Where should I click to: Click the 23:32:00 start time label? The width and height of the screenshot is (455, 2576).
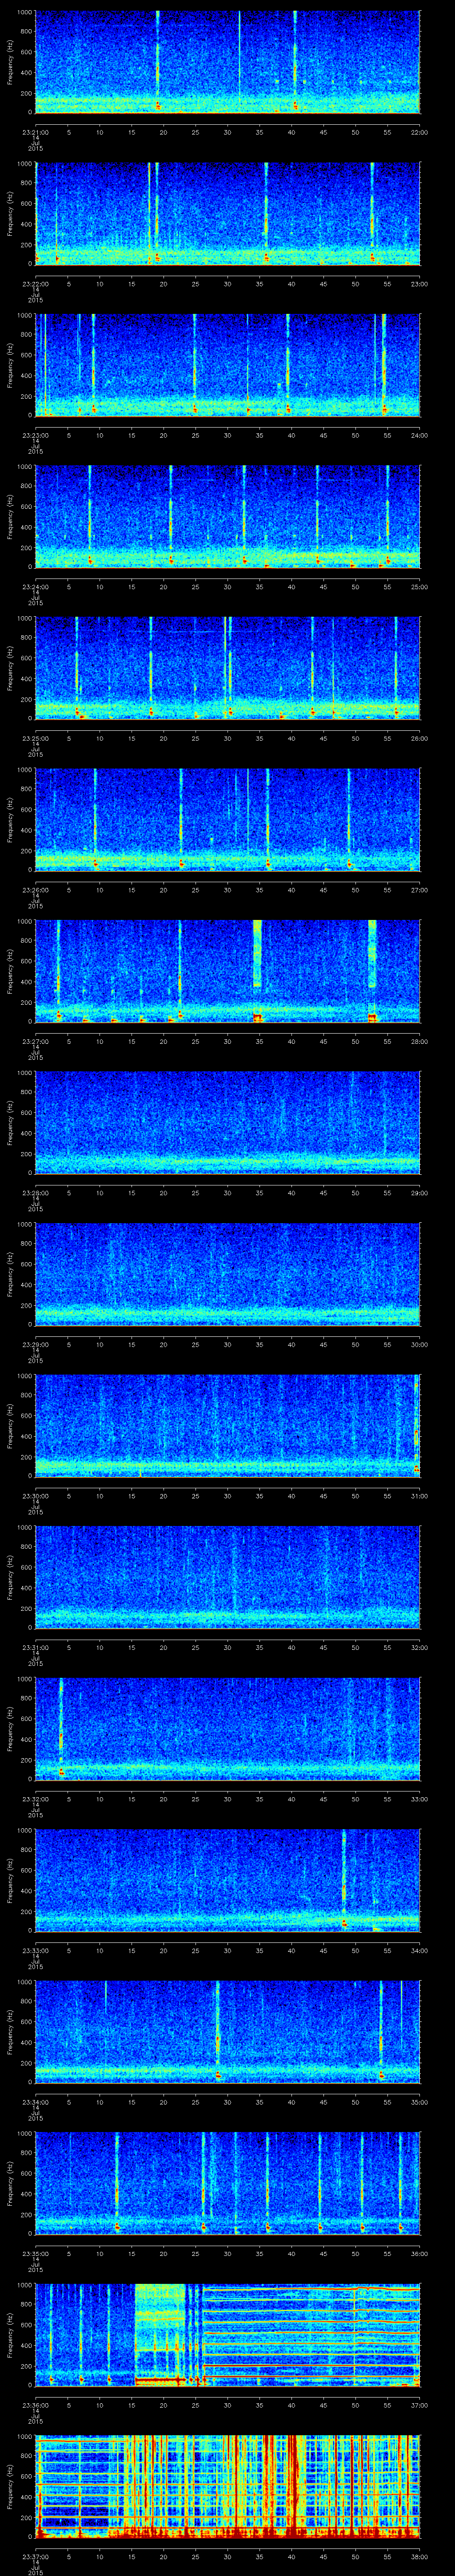(x=35, y=1798)
